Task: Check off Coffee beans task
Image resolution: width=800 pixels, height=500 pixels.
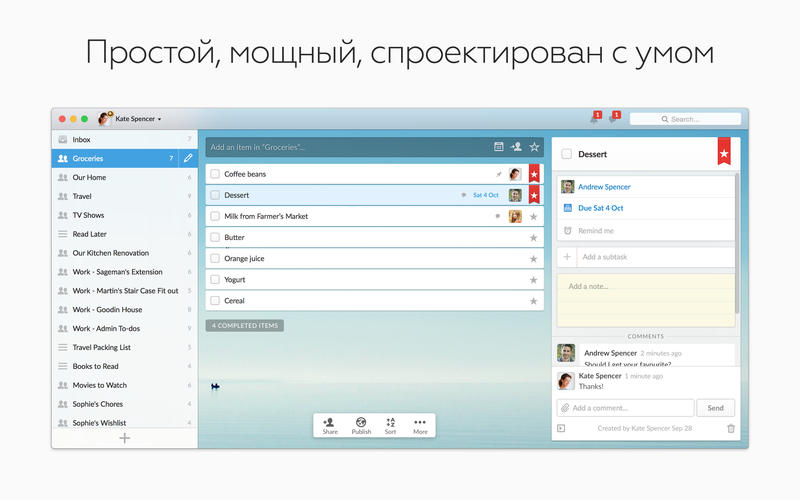Action: 215,174
